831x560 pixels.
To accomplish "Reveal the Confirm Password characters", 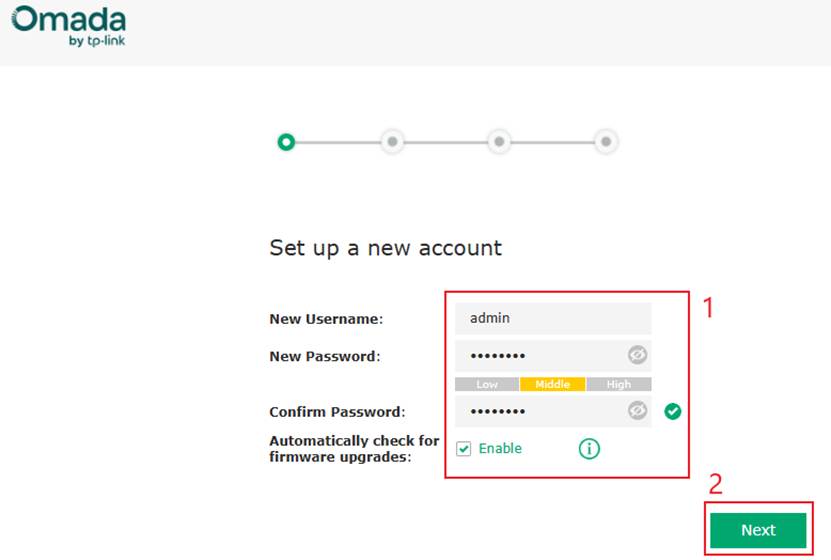I will tap(637, 411).
